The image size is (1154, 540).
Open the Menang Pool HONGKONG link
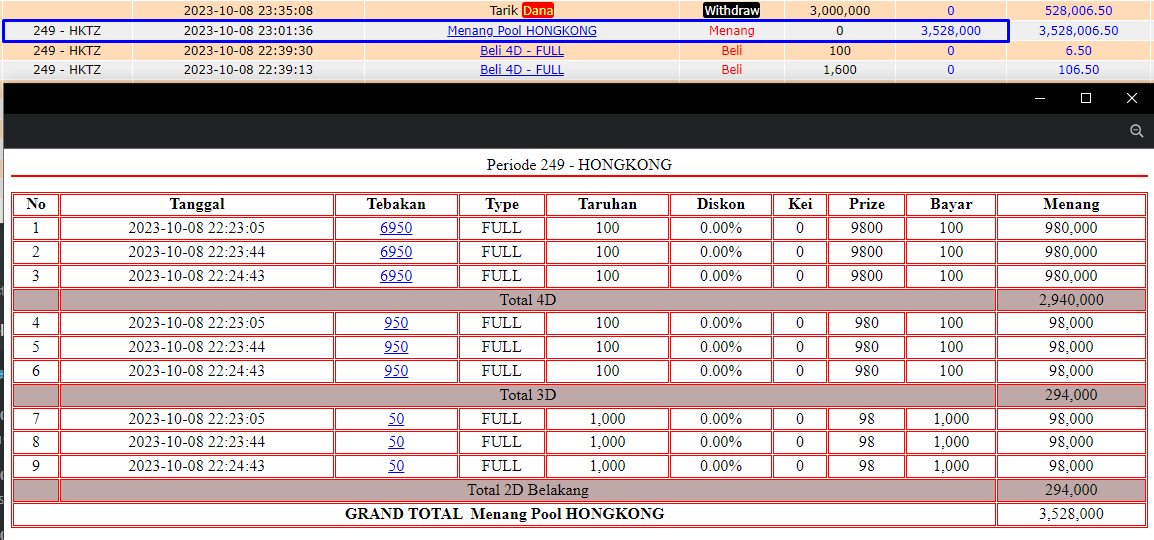(x=522, y=31)
